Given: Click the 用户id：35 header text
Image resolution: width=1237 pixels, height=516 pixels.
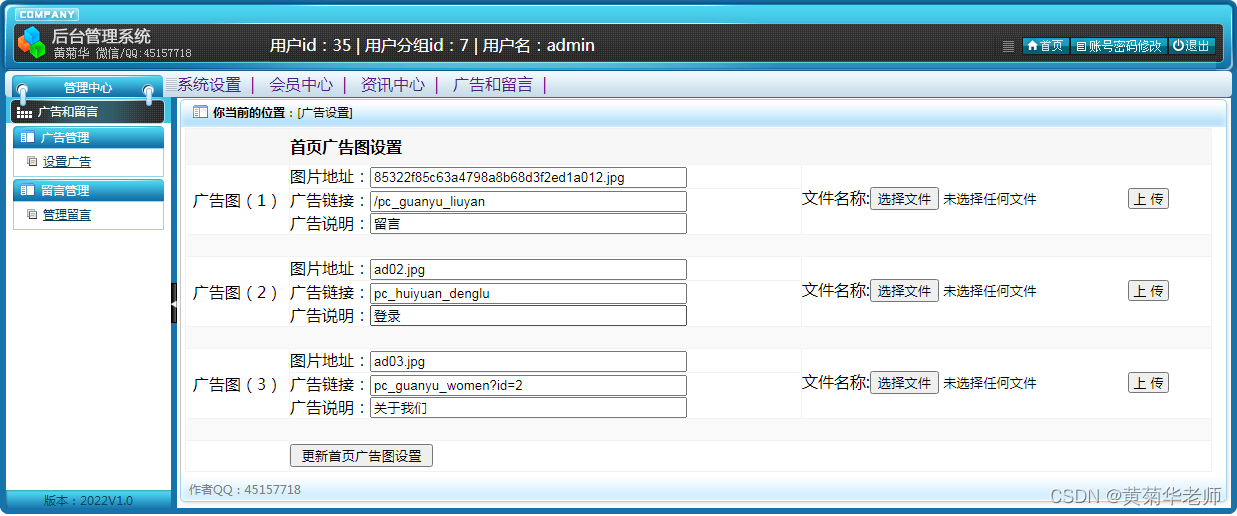Looking at the screenshot, I should [311, 45].
